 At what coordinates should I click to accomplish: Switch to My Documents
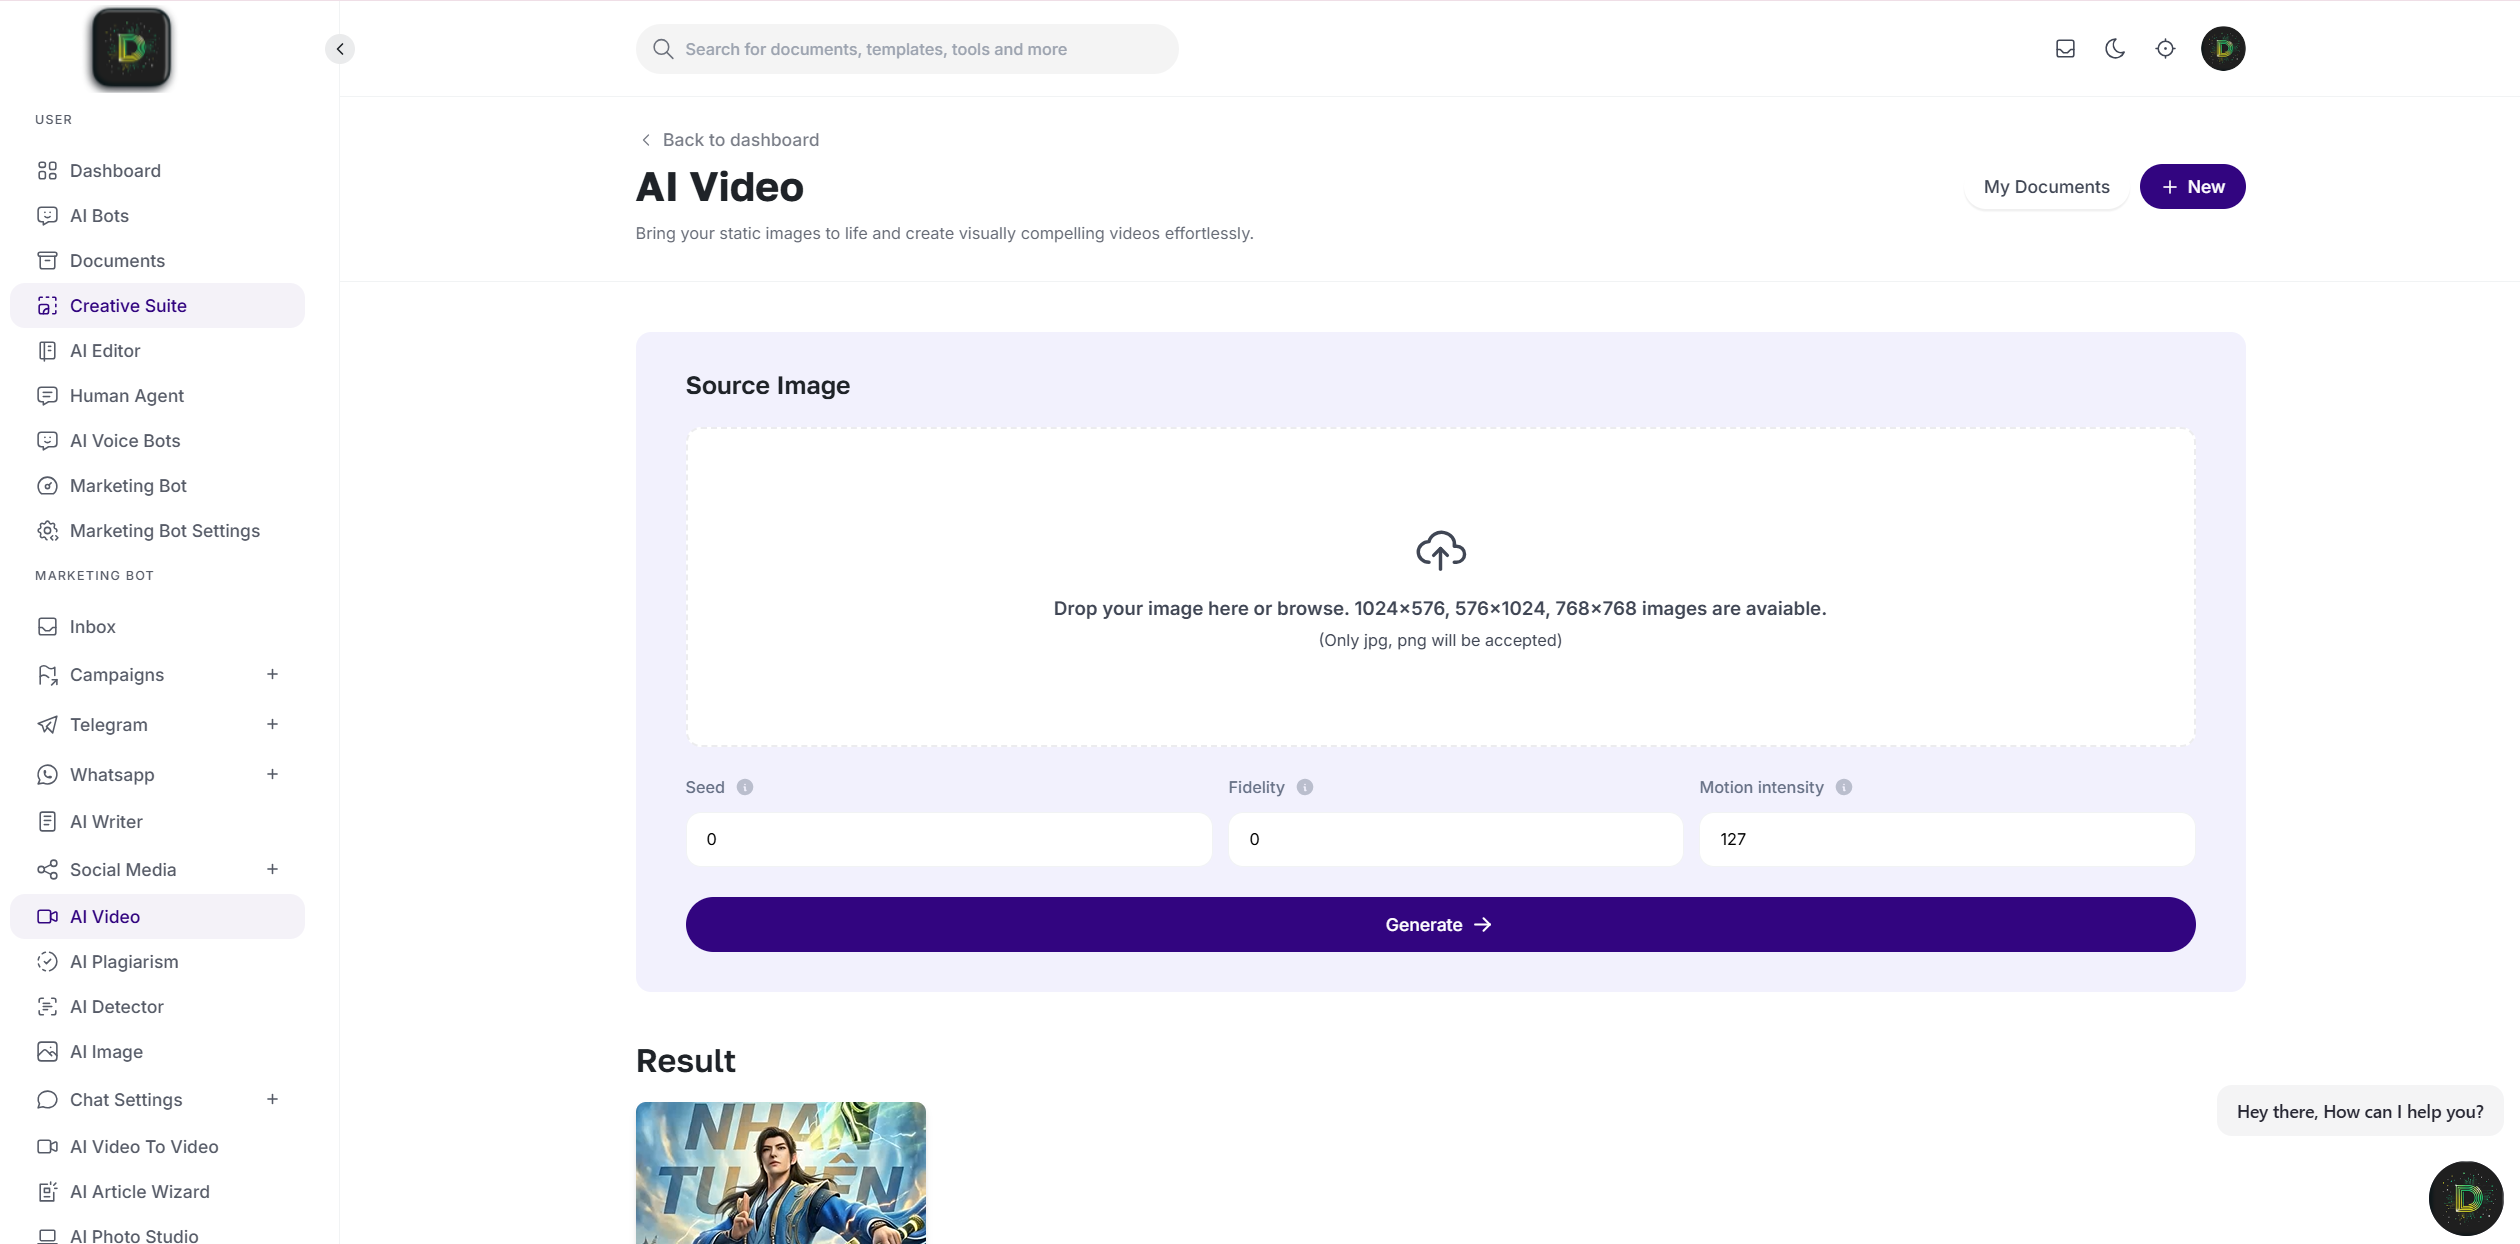pos(2046,186)
